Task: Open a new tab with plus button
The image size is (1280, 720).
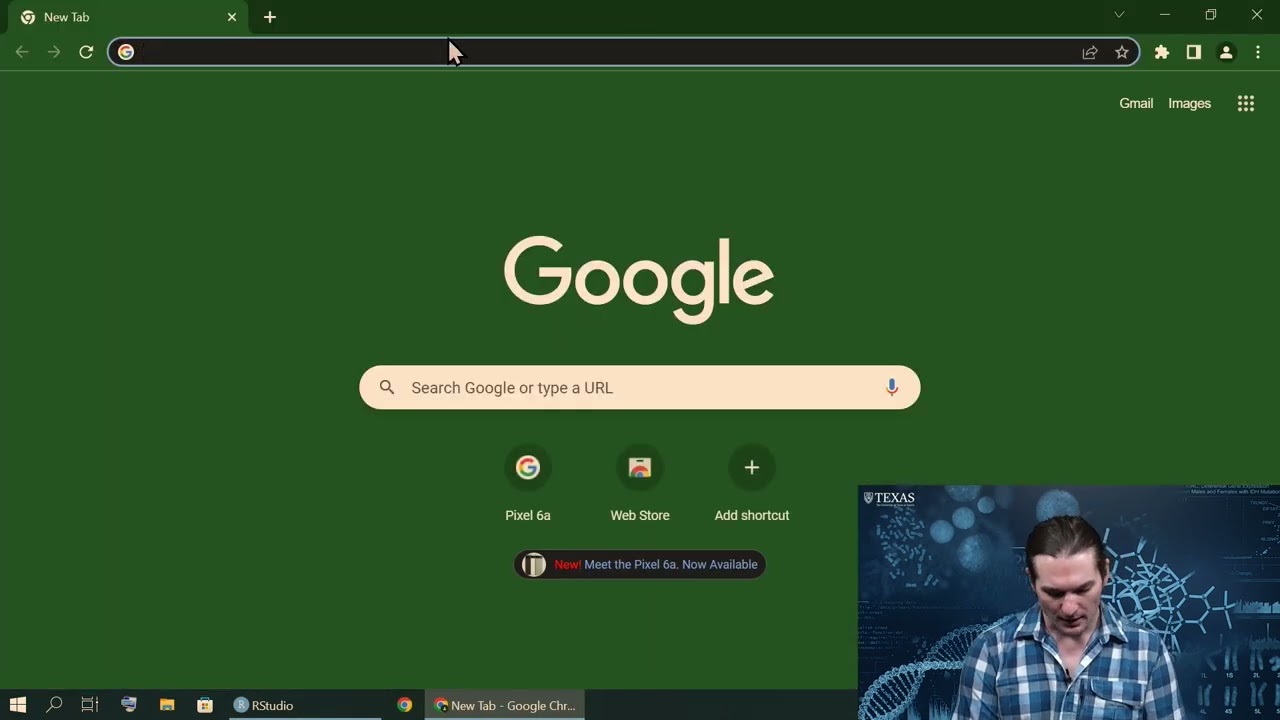Action: click(x=270, y=17)
